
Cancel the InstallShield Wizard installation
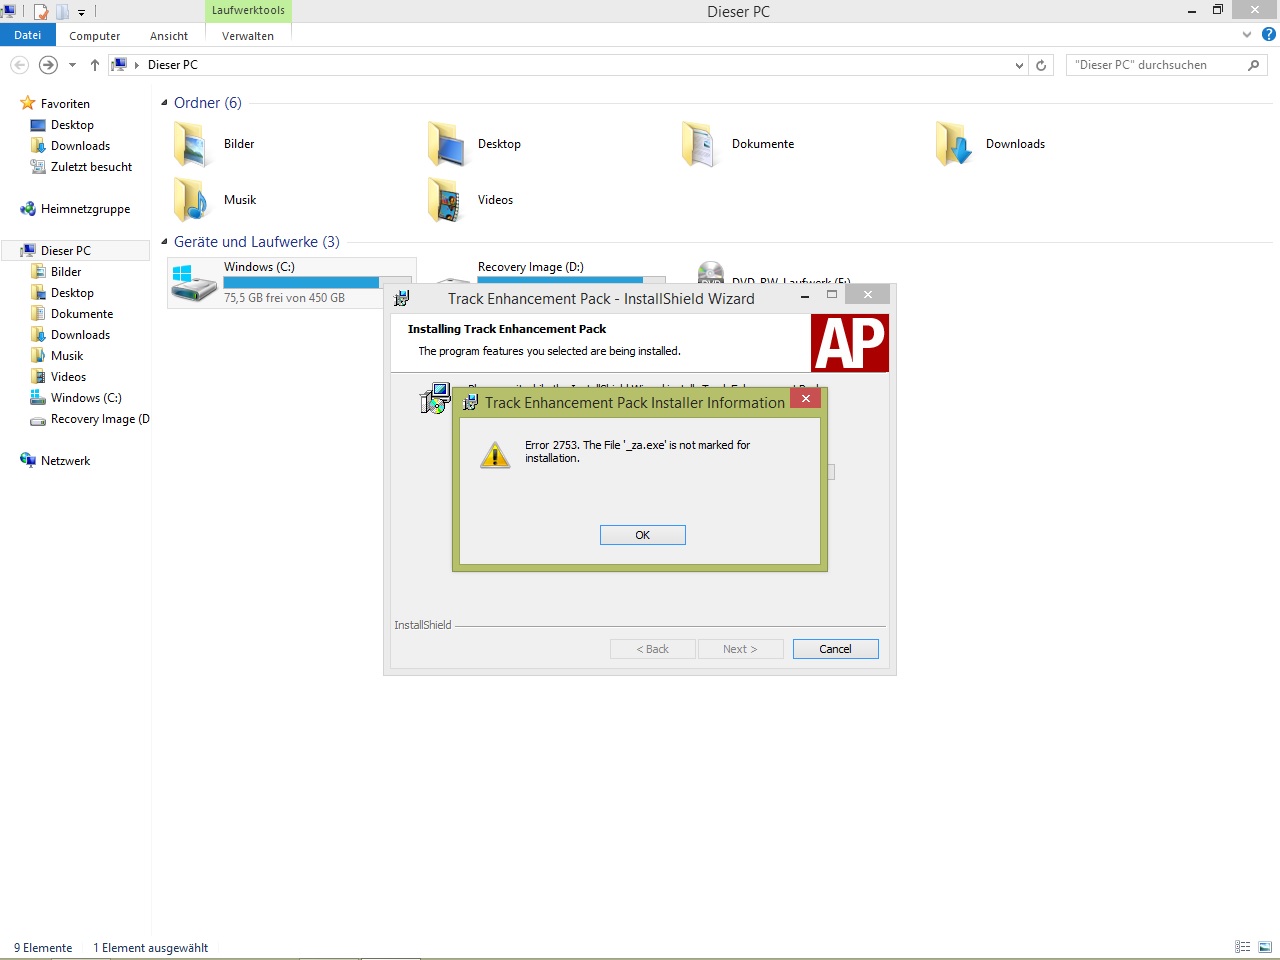pyautogui.click(x=835, y=649)
